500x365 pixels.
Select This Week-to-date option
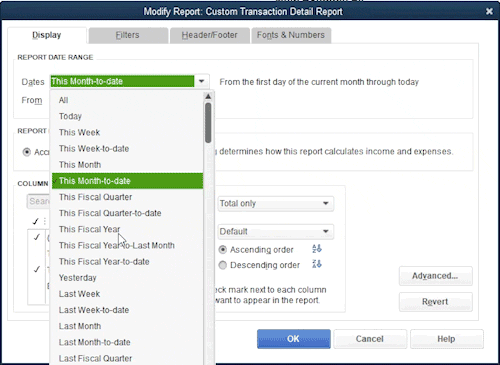click(127, 149)
